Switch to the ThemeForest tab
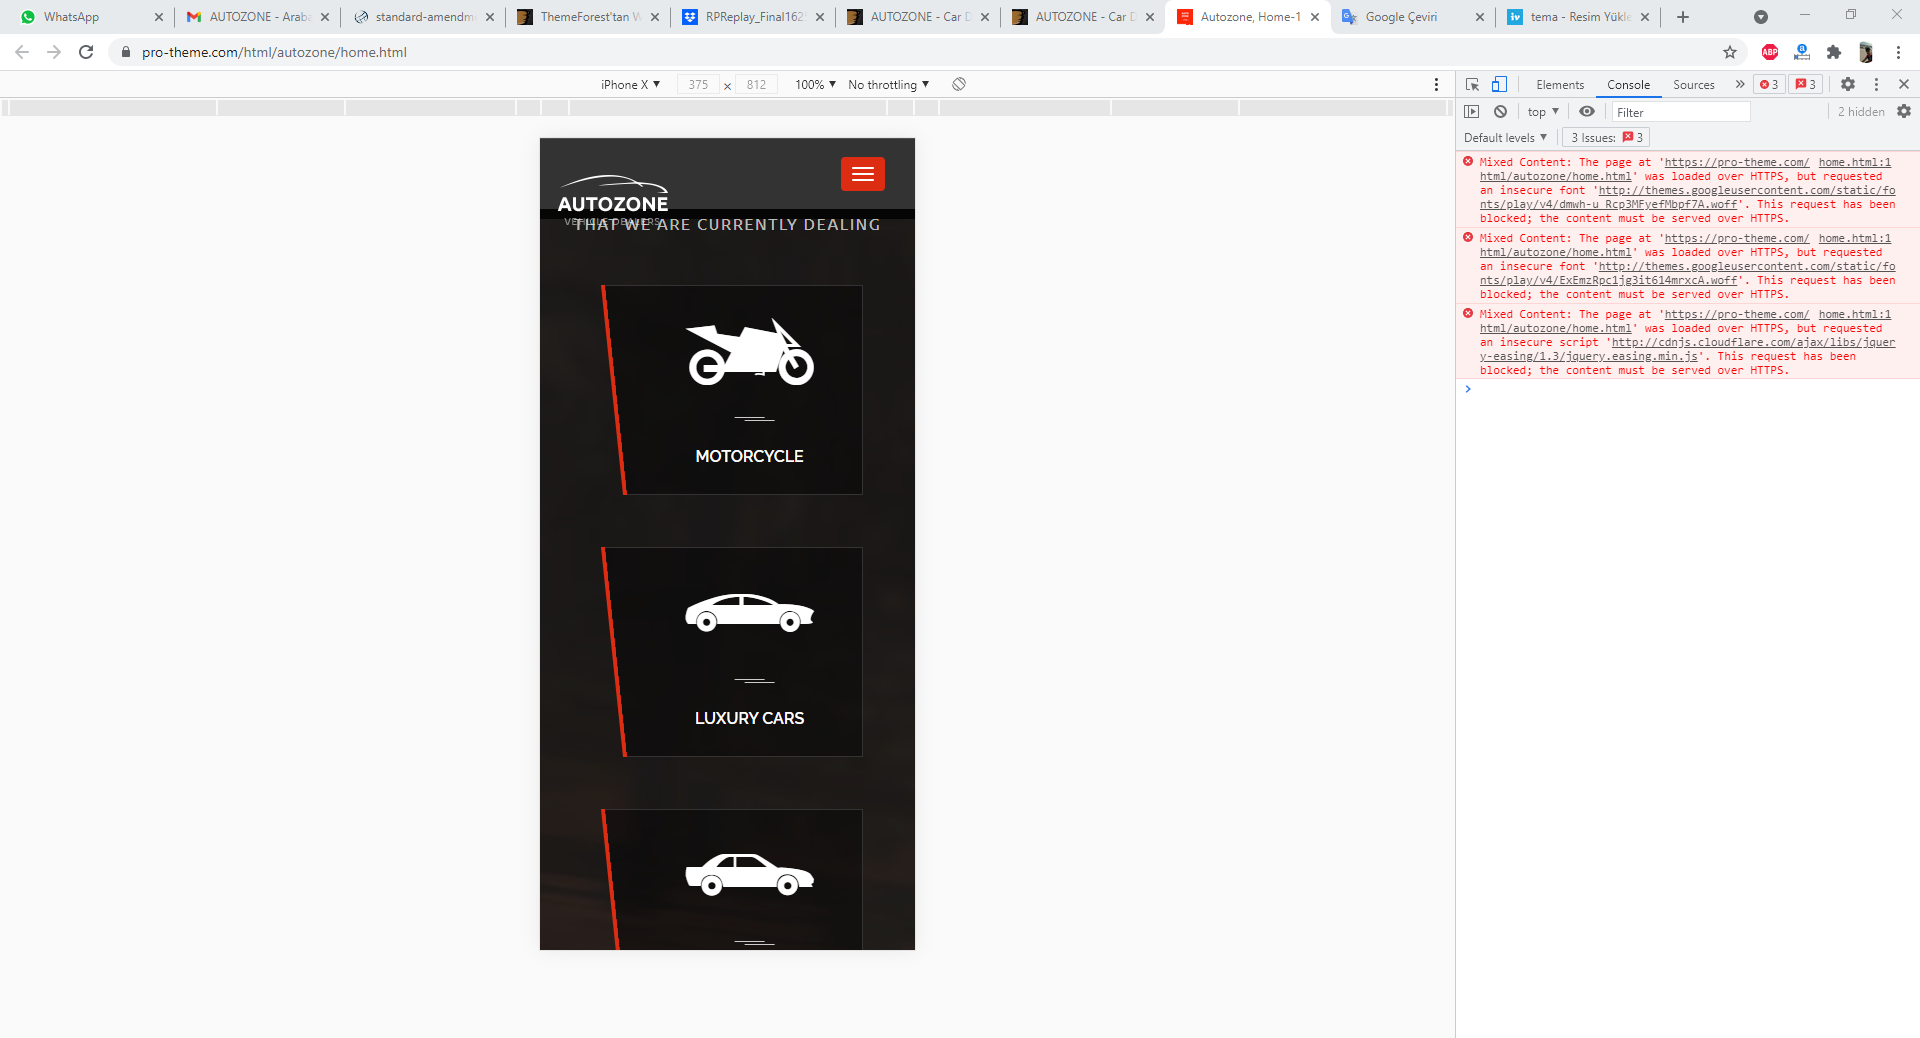The width and height of the screenshot is (1920, 1038). point(586,17)
